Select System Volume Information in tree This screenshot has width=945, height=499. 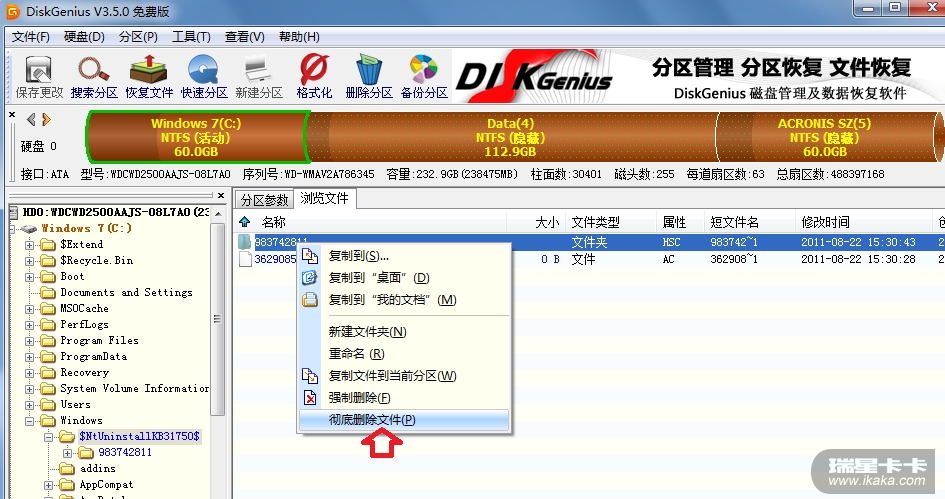[134, 389]
